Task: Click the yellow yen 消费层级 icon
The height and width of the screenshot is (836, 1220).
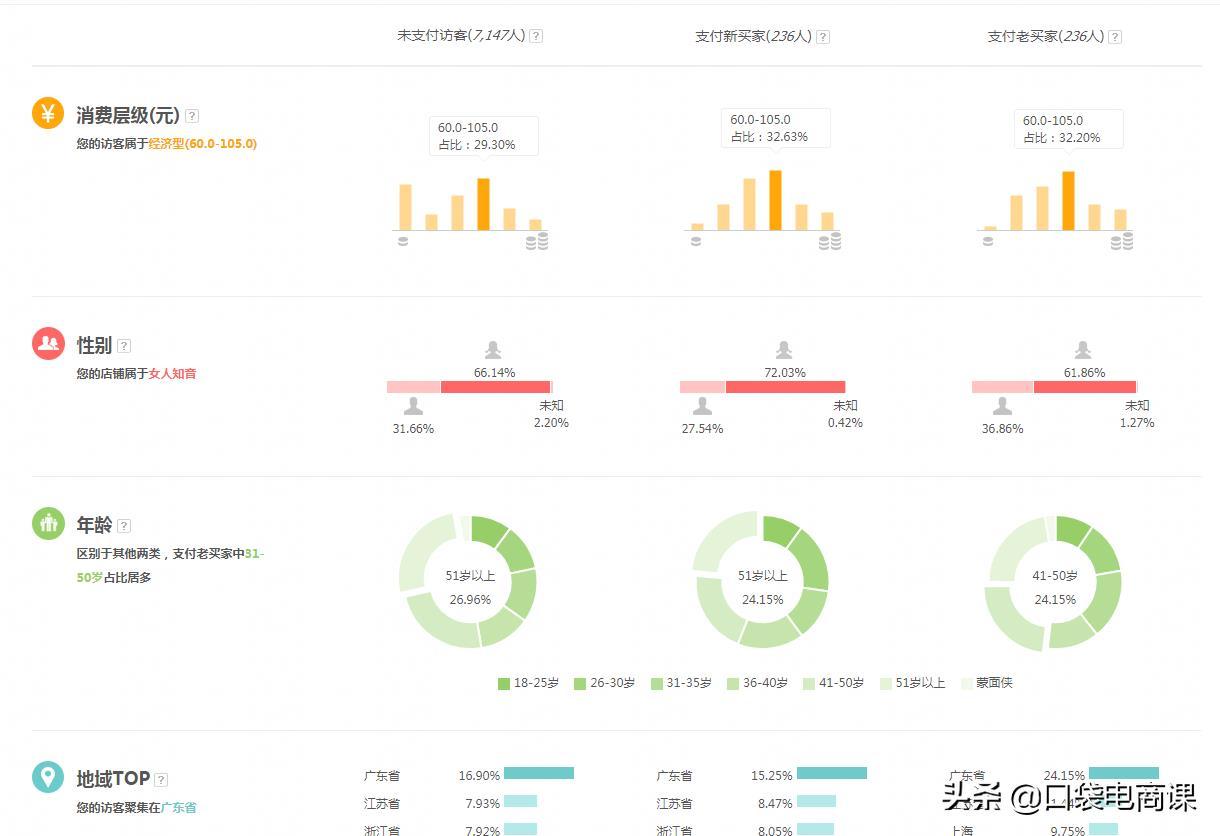Action: (48, 113)
